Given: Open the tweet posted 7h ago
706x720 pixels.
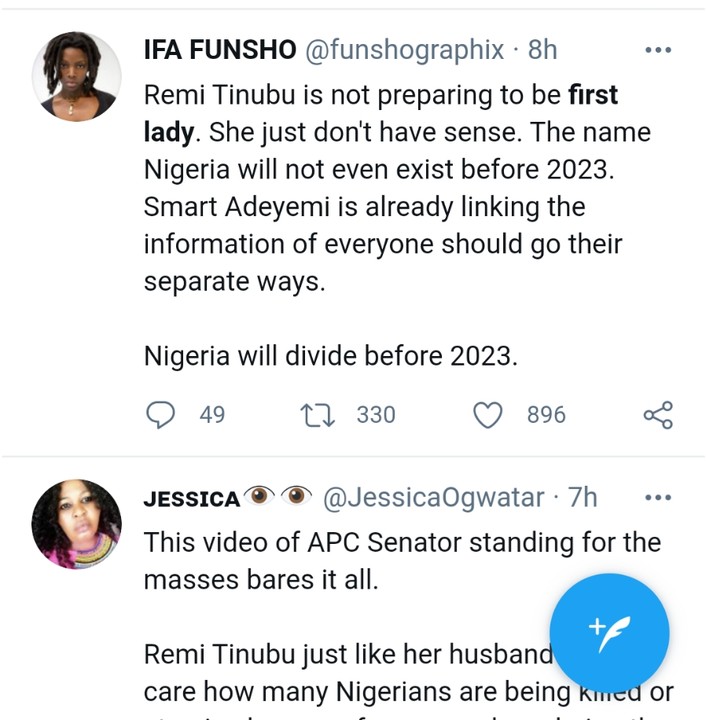Looking at the screenshot, I should point(582,497).
